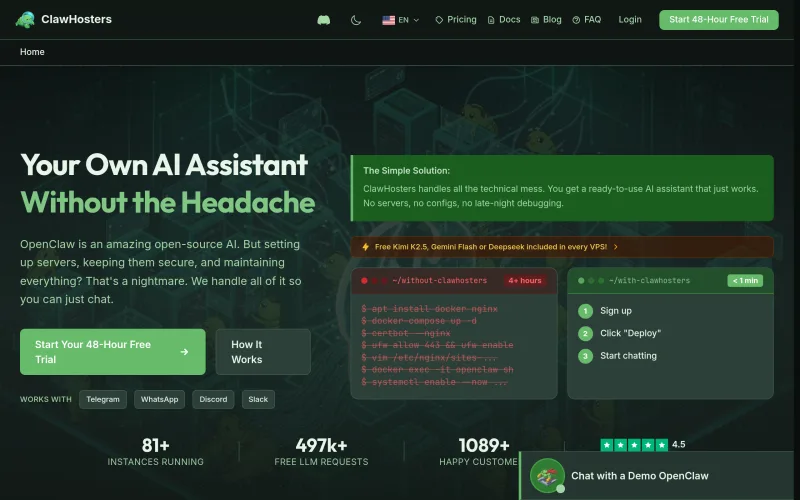Viewport: 800px width, 500px height.
Task: Click the Login link
Action: 630,19
